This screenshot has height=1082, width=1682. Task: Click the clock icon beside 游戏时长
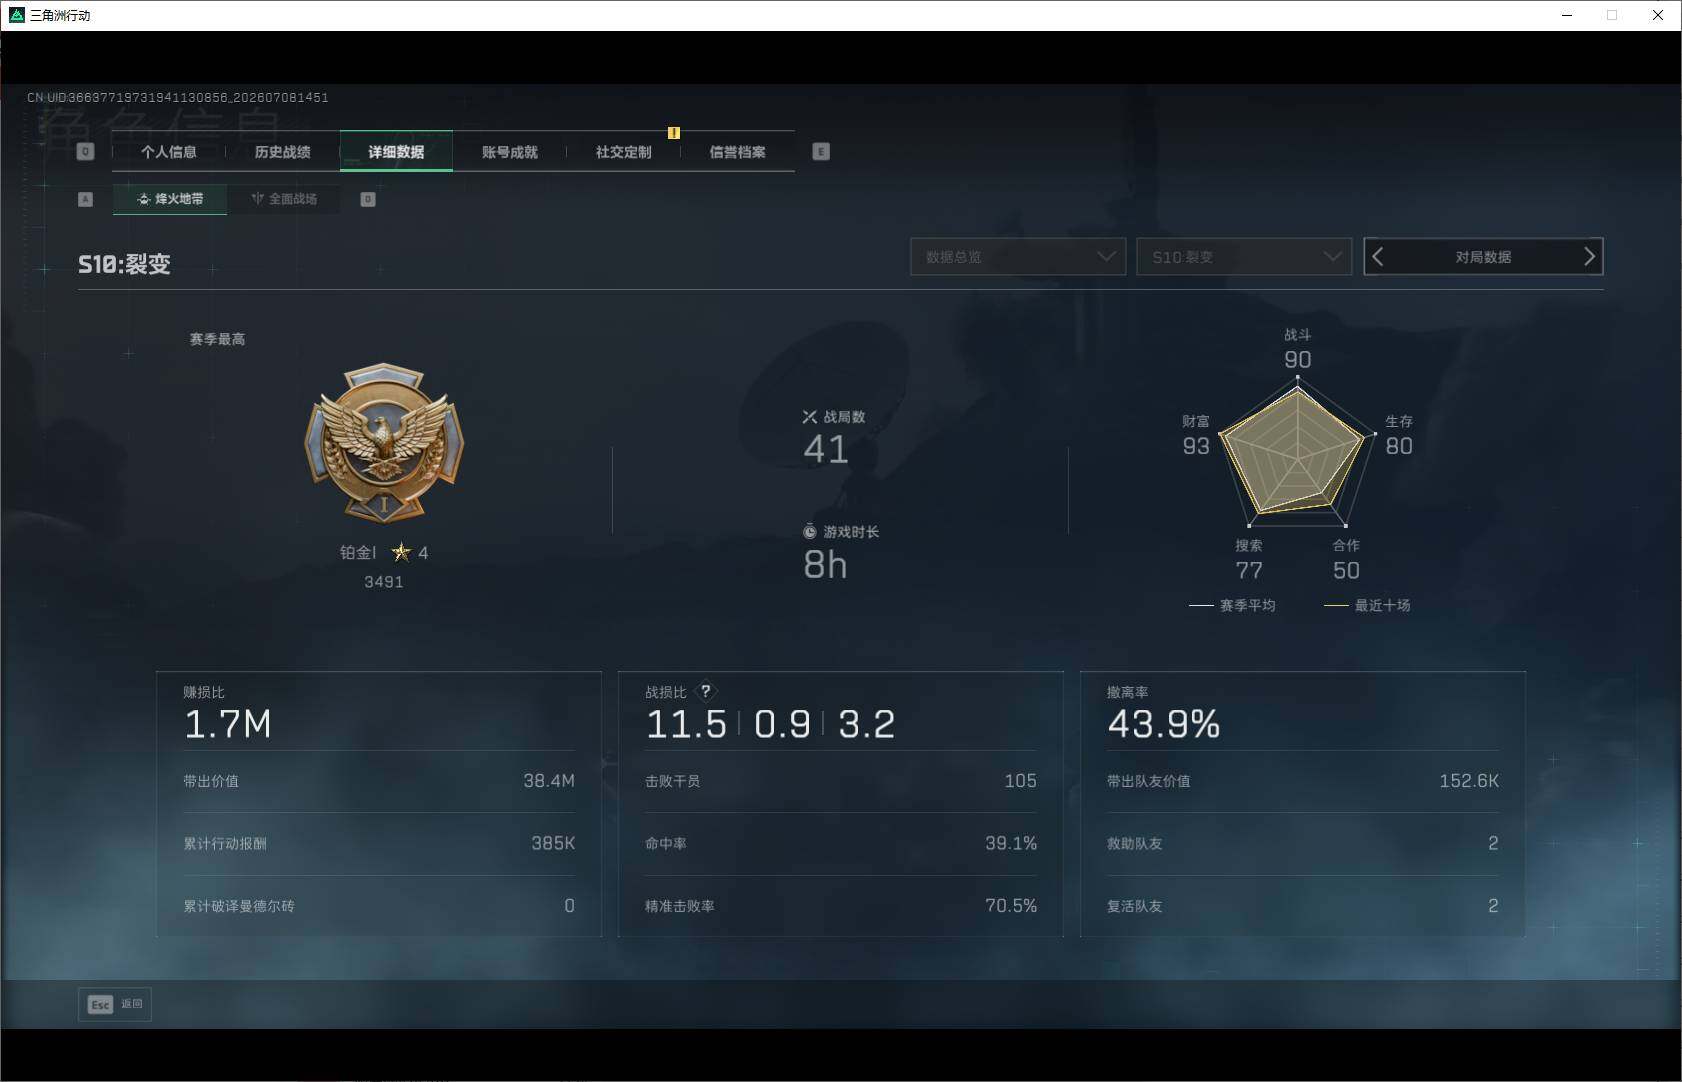coord(810,532)
